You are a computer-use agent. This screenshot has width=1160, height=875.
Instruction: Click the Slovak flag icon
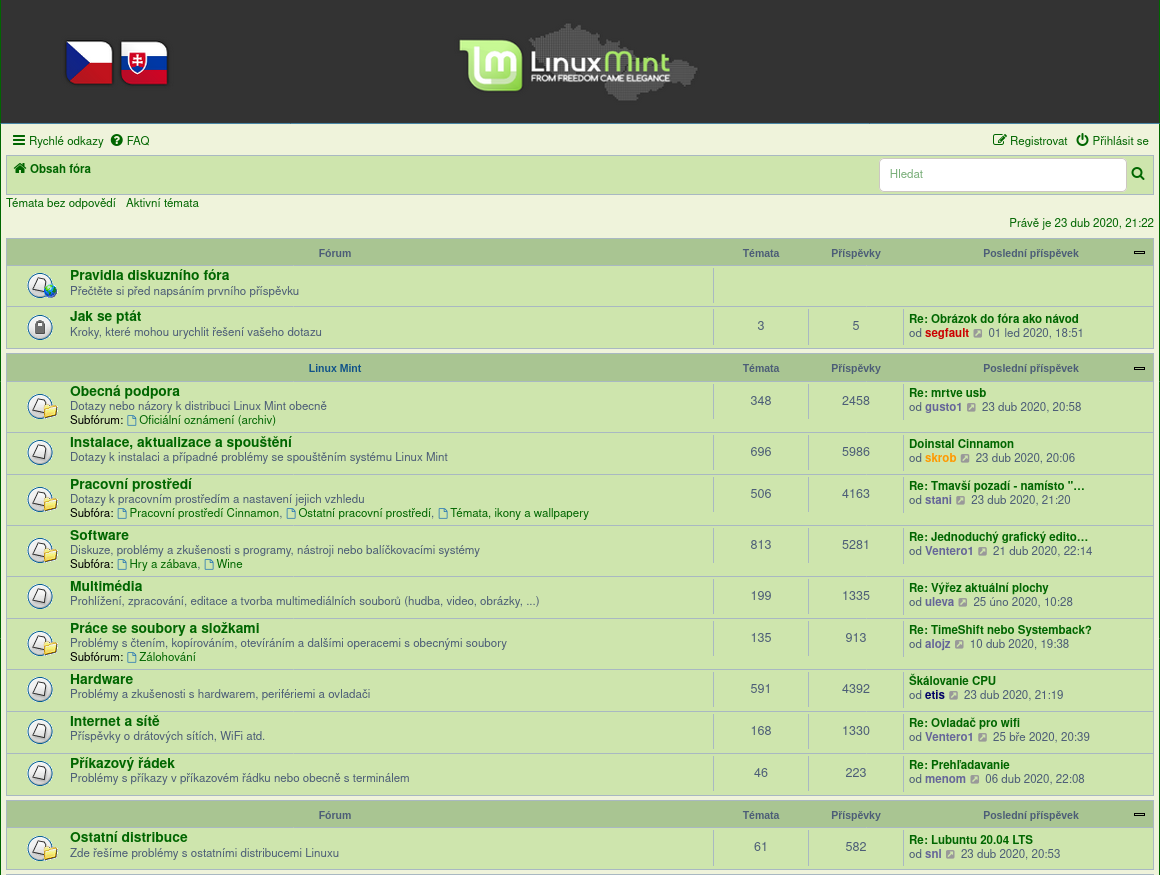pyautogui.click(x=144, y=63)
